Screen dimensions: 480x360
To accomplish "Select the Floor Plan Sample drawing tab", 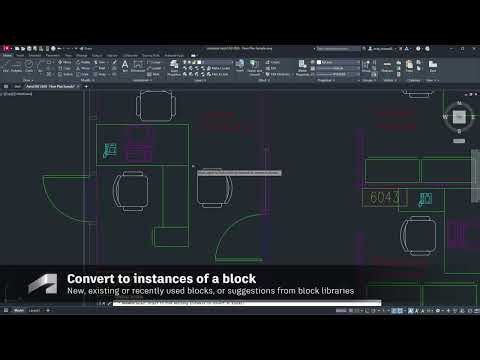I will pos(50,86).
